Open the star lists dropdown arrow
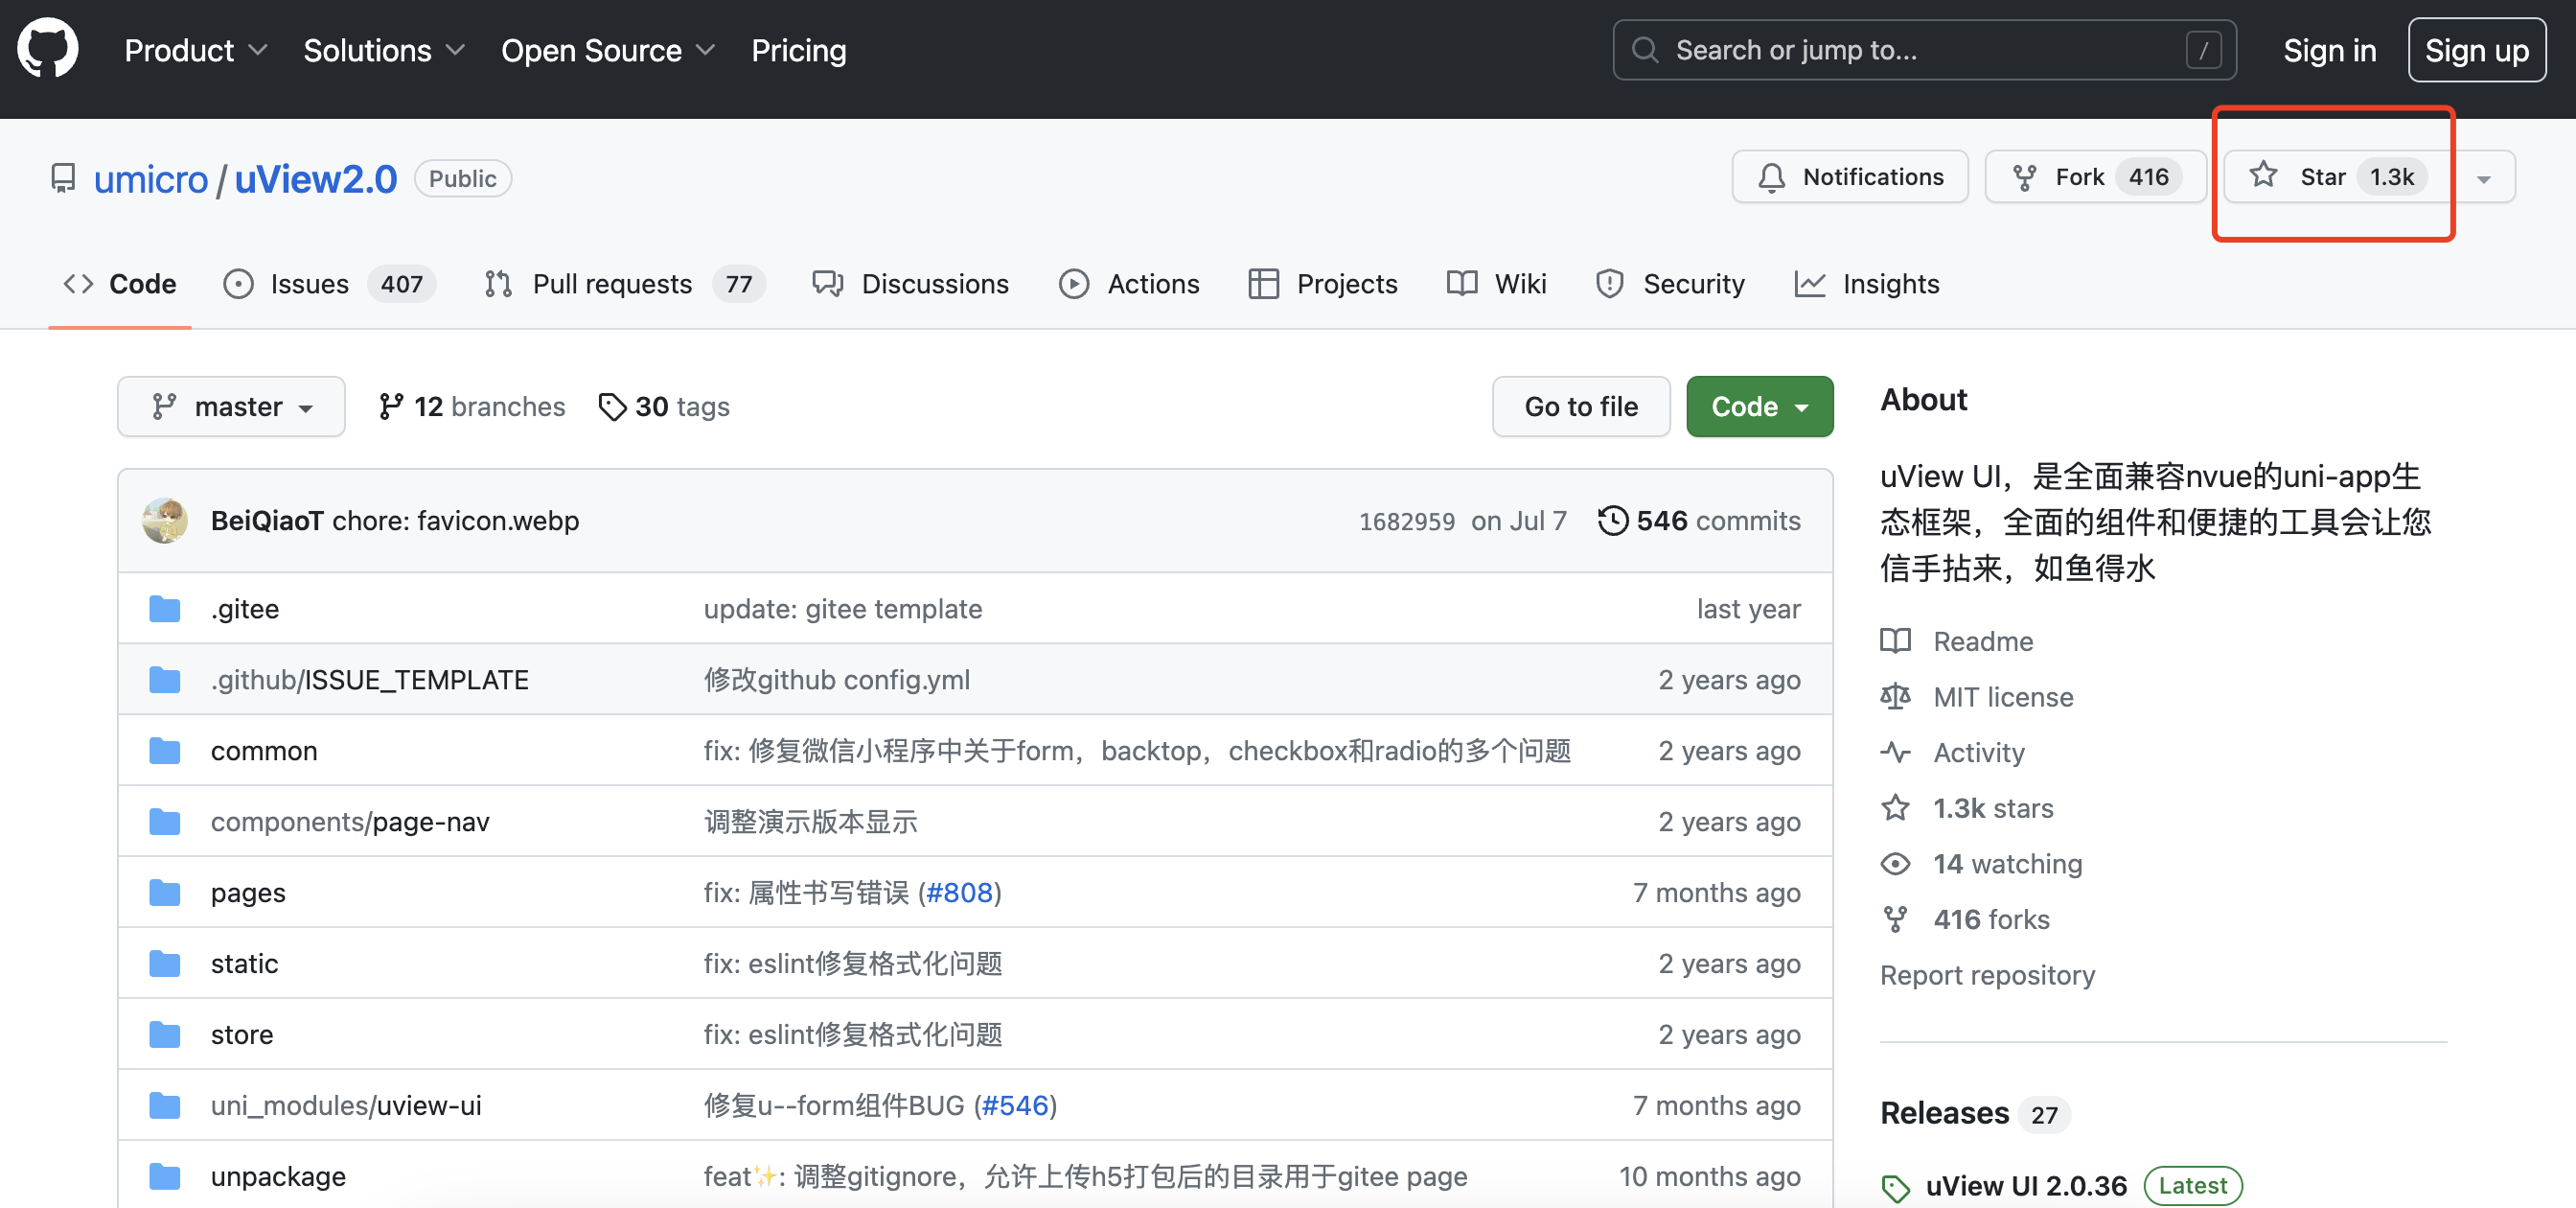2576x1208 pixels. click(2484, 178)
